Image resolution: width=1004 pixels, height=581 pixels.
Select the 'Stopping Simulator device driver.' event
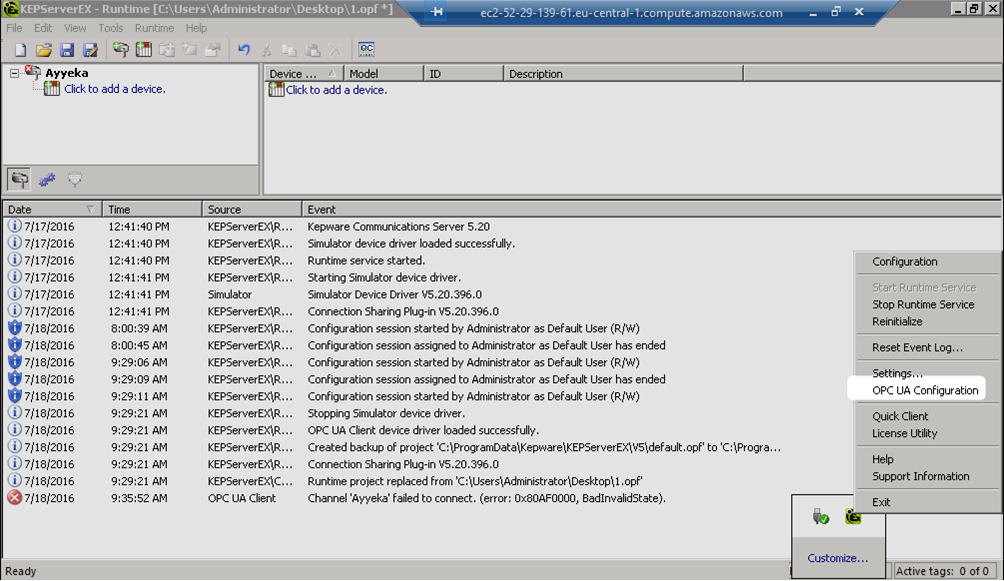pos(386,413)
